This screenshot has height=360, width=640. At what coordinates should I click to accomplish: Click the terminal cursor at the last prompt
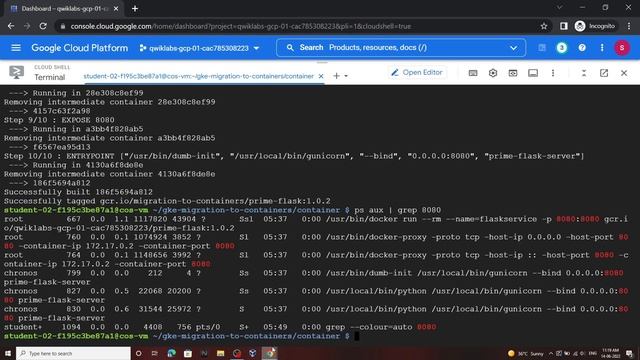point(357,336)
